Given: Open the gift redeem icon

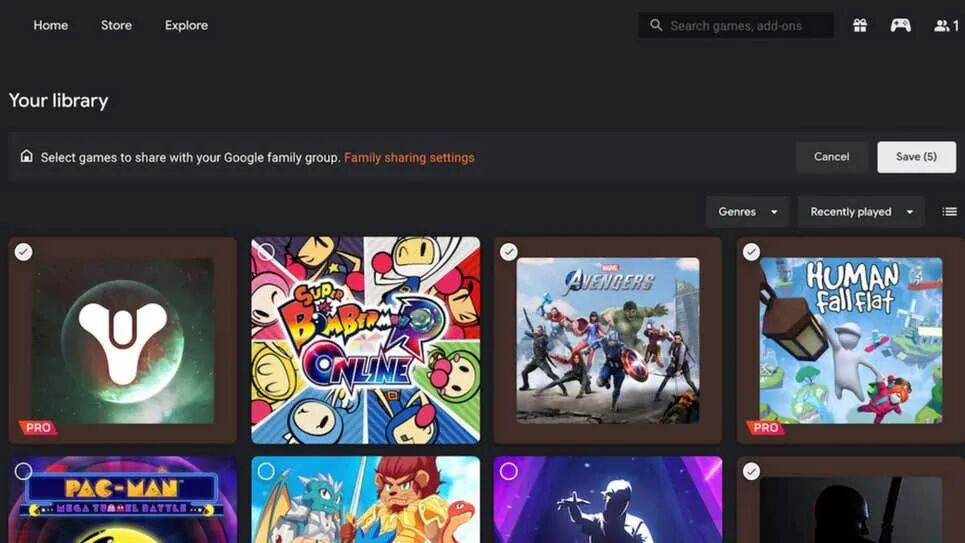Looking at the screenshot, I should pyautogui.click(x=860, y=25).
